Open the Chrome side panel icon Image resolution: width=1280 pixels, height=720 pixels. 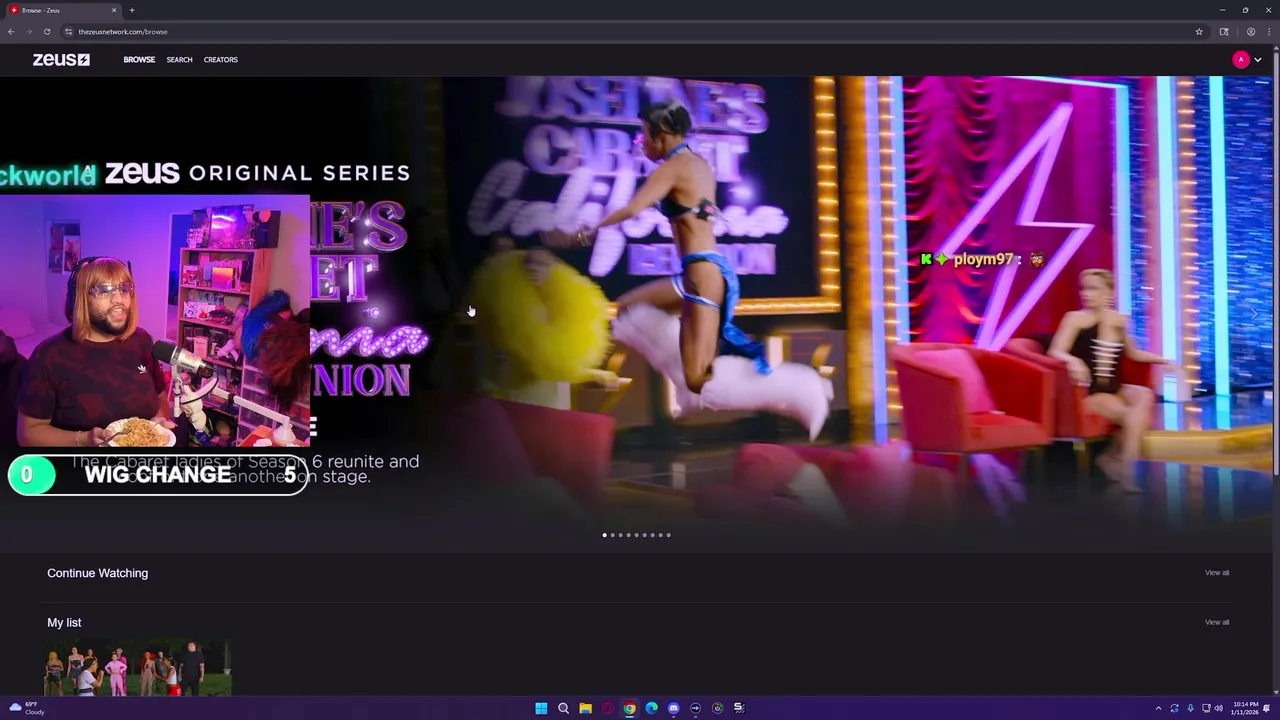tap(1224, 32)
